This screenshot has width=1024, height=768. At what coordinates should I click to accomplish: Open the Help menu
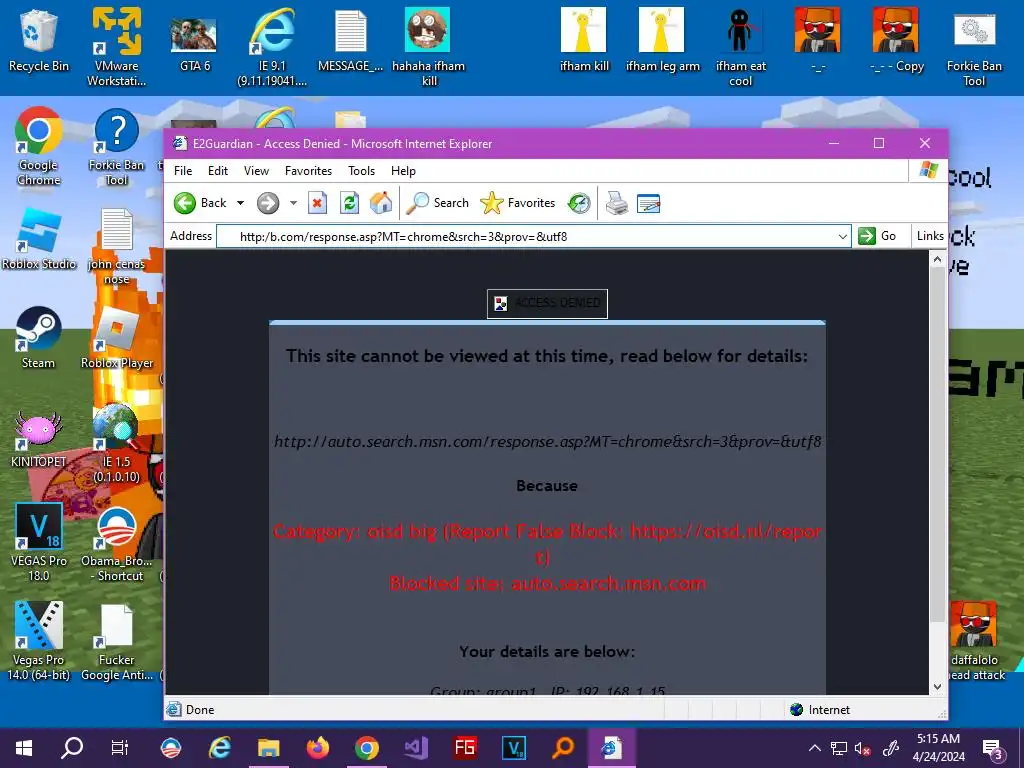(403, 170)
